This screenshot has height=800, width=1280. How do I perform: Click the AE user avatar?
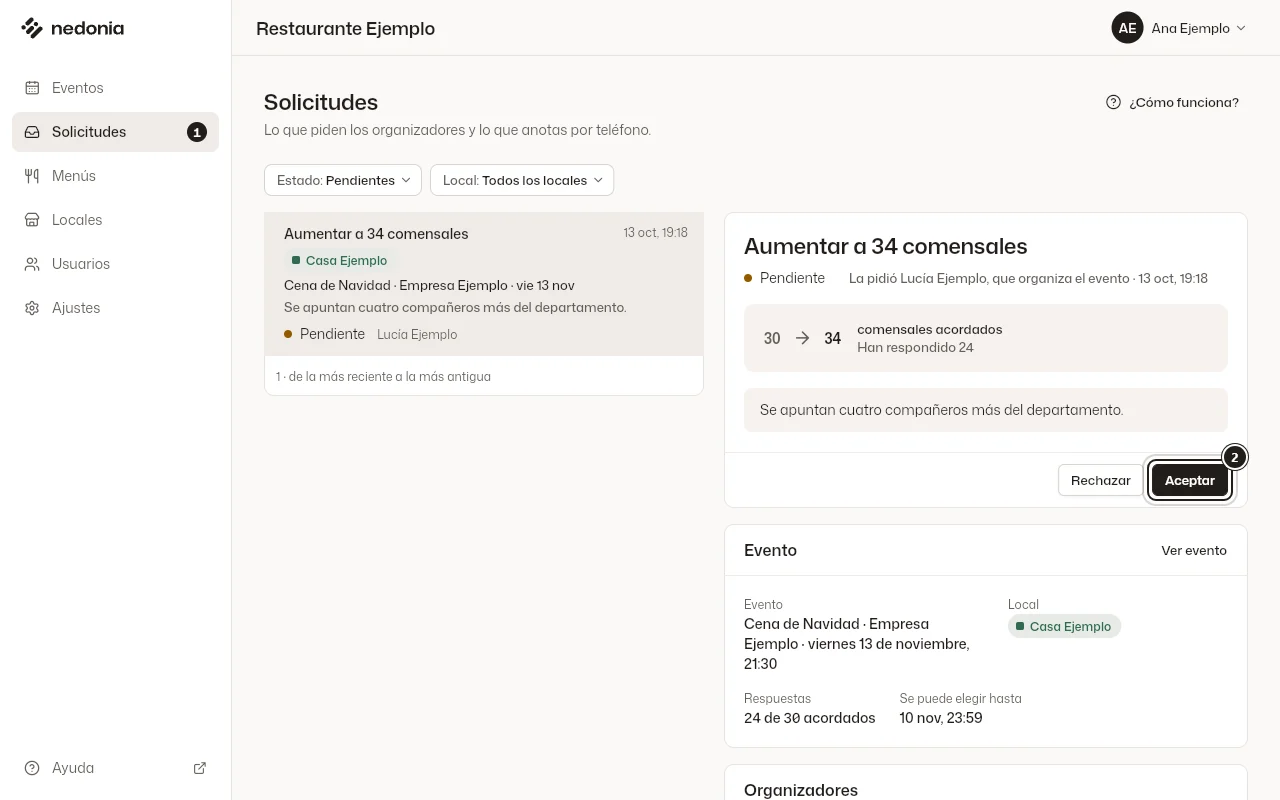(x=1127, y=28)
